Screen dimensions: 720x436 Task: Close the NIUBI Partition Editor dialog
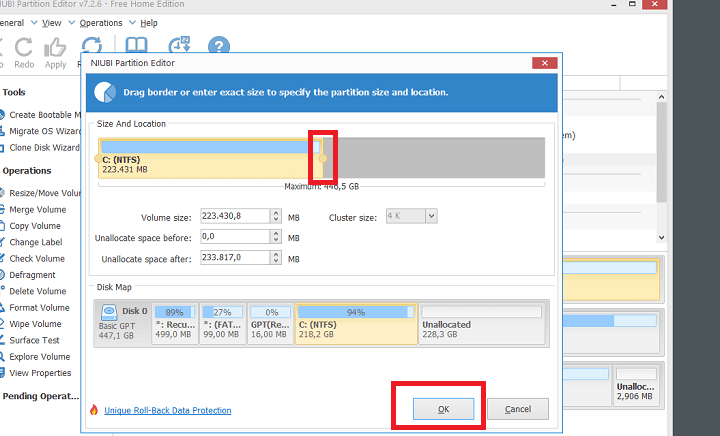point(545,63)
